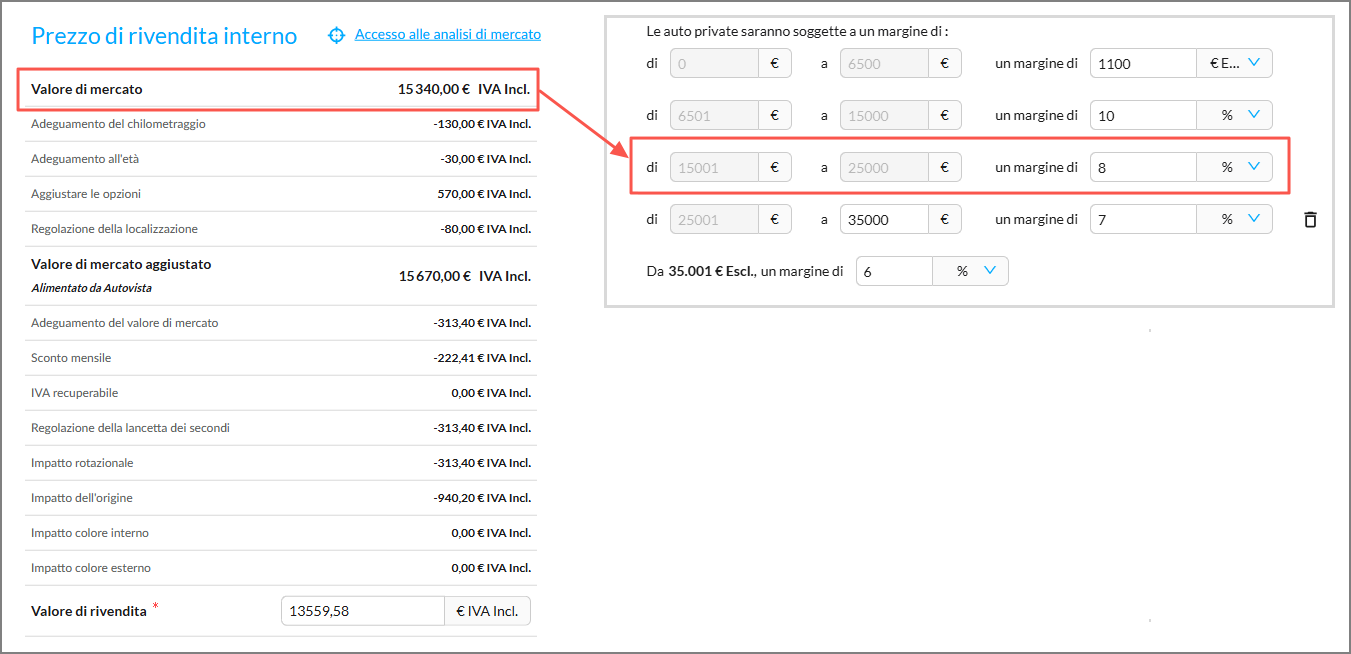Open percent dropdown for margin 10
Screen dimensions: 1351x654
[x=1234, y=116]
